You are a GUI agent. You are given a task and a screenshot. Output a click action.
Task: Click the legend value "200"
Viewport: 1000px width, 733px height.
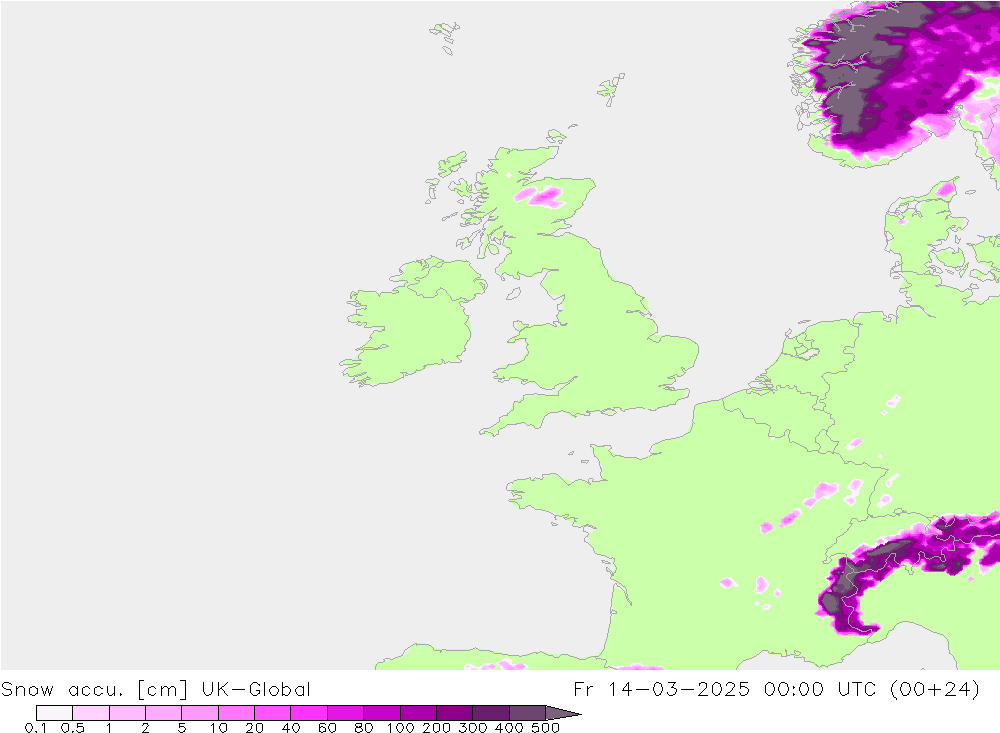coord(437,728)
